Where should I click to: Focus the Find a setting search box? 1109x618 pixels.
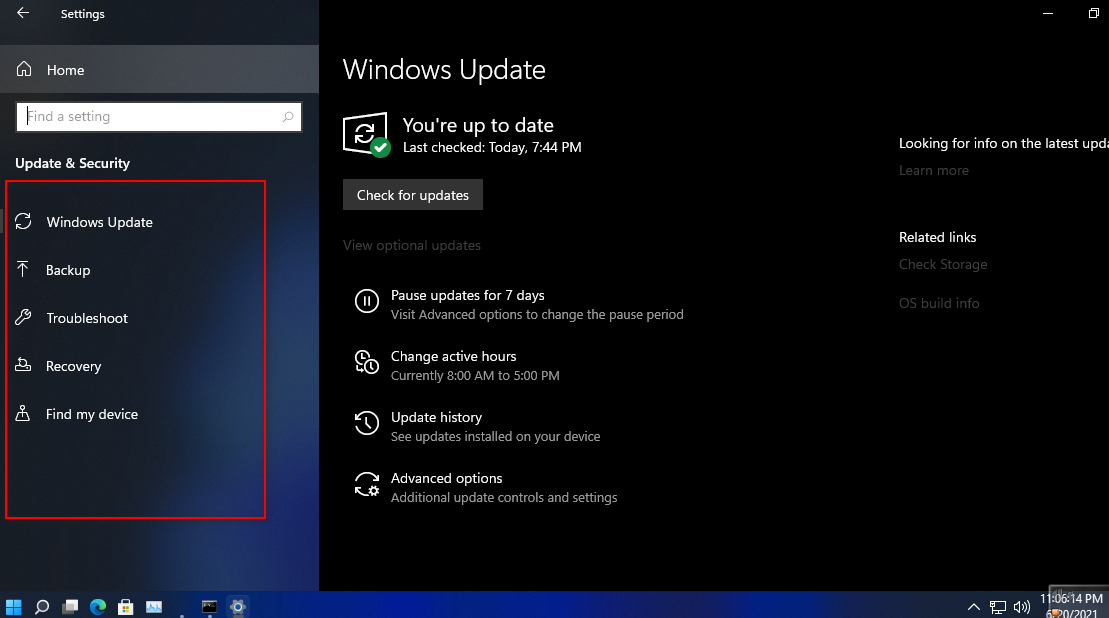pyautogui.click(x=159, y=117)
